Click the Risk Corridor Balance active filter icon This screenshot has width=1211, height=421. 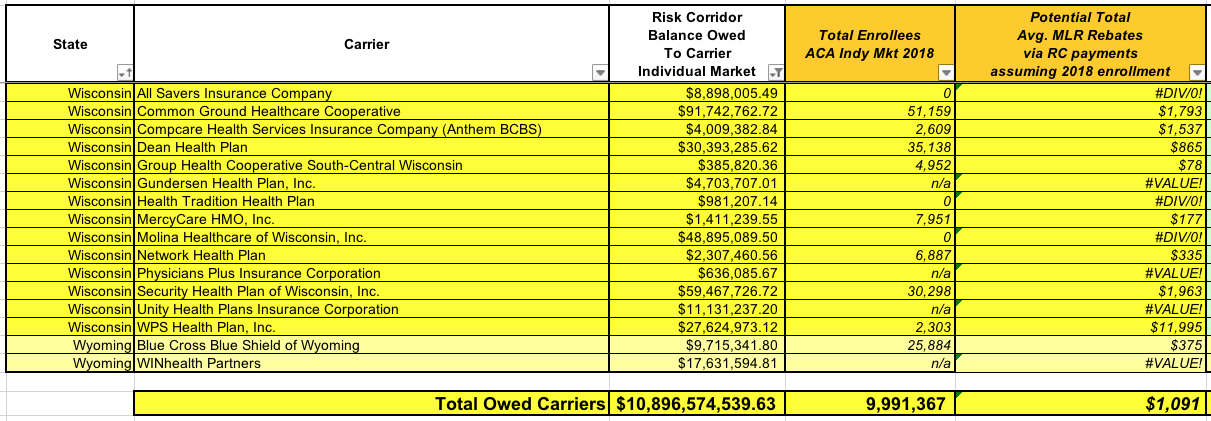point(775,73)
